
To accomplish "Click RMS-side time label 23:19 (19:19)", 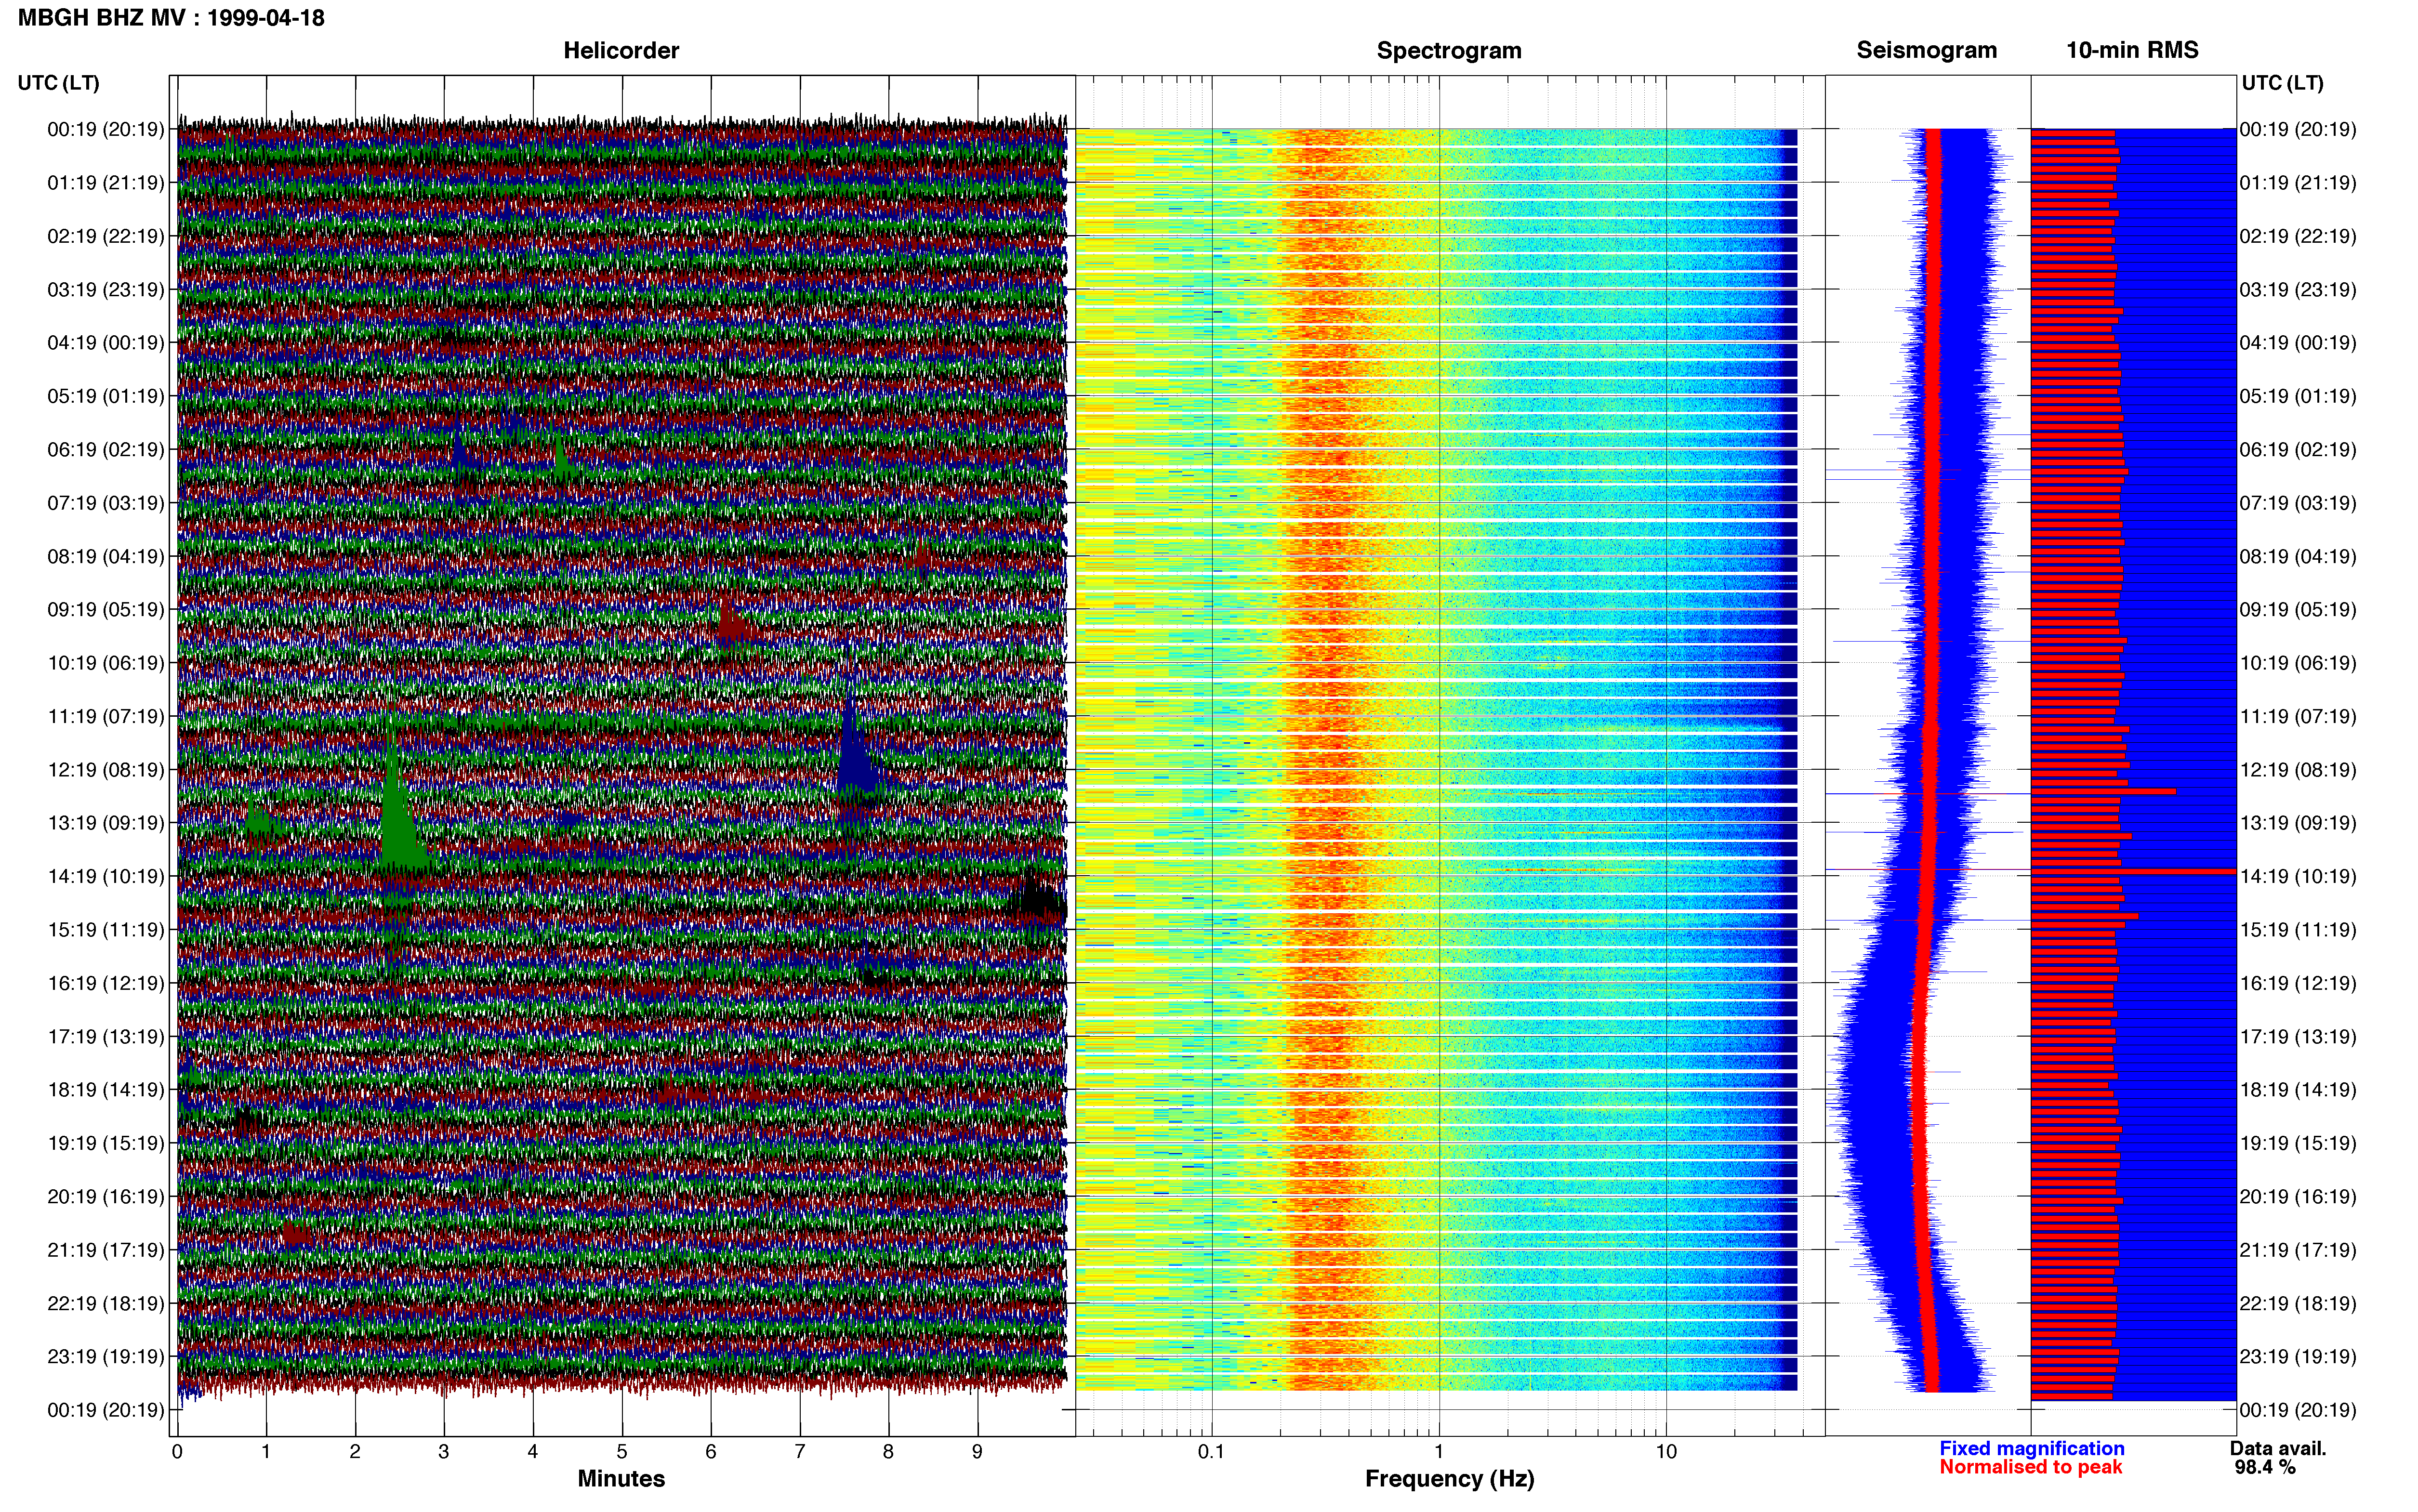I will [x=2298, y=1357].
